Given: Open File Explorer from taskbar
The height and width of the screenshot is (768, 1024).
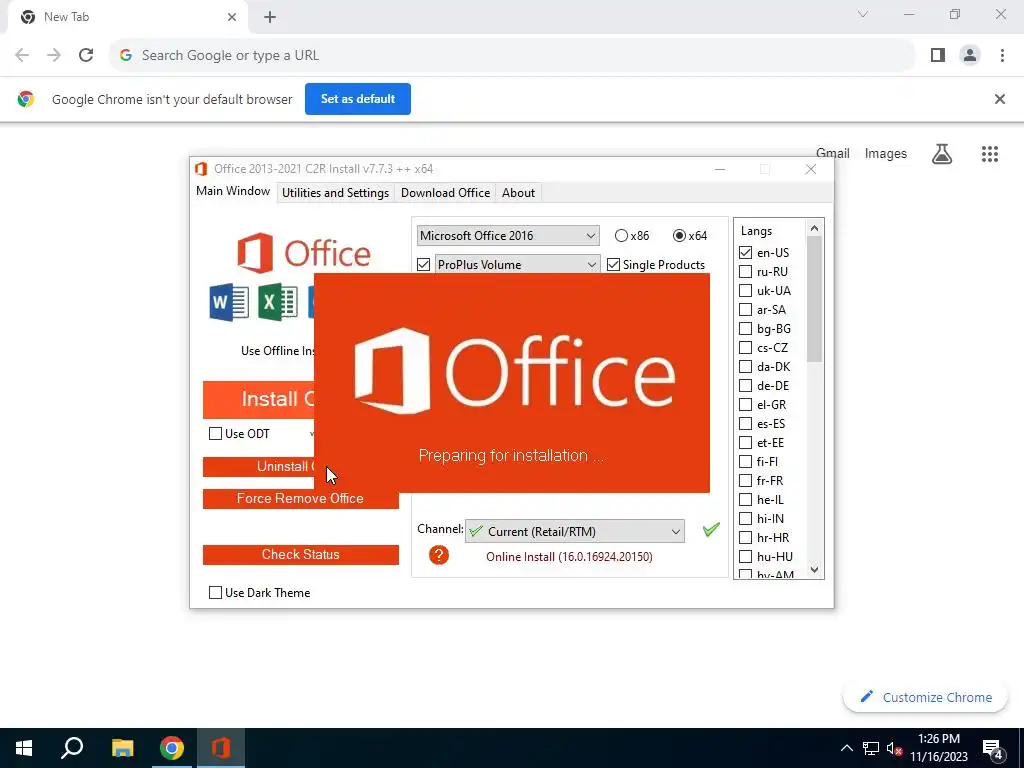Looking at the screenshot, I should coord(122,748).
